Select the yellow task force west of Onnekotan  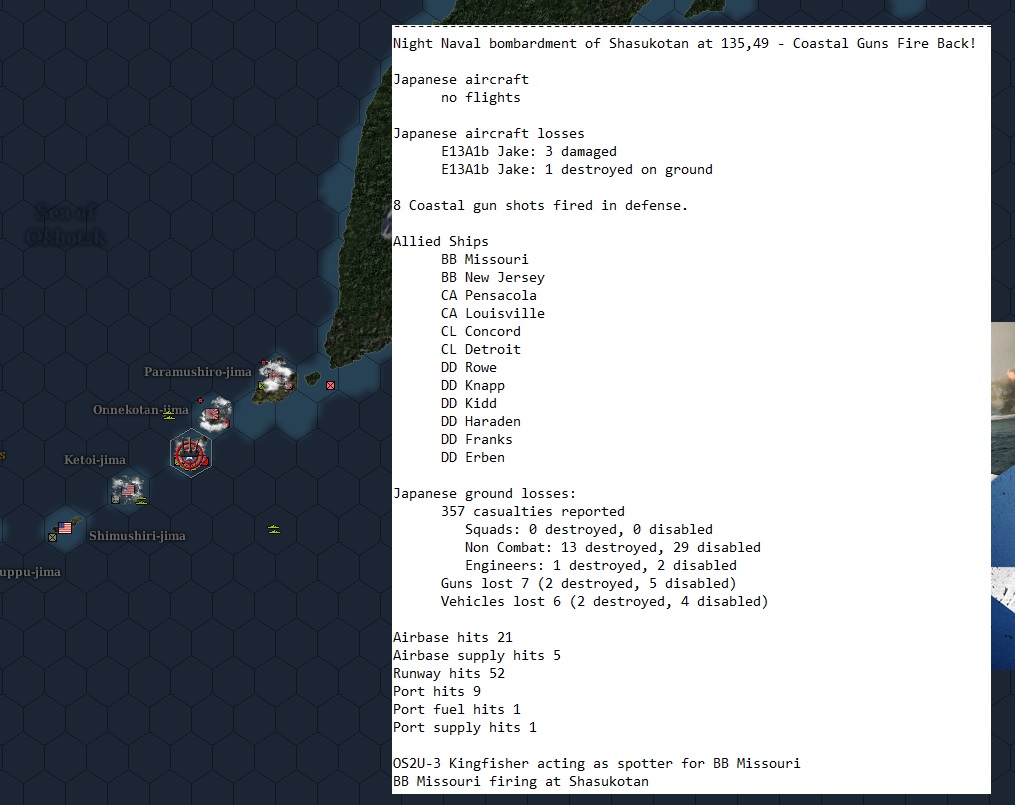point(168,415)
